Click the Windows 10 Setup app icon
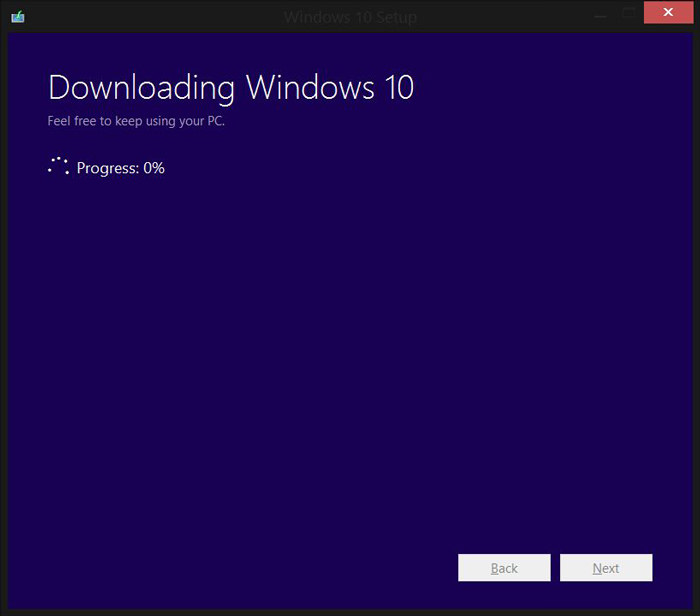 tap(17, 16)
